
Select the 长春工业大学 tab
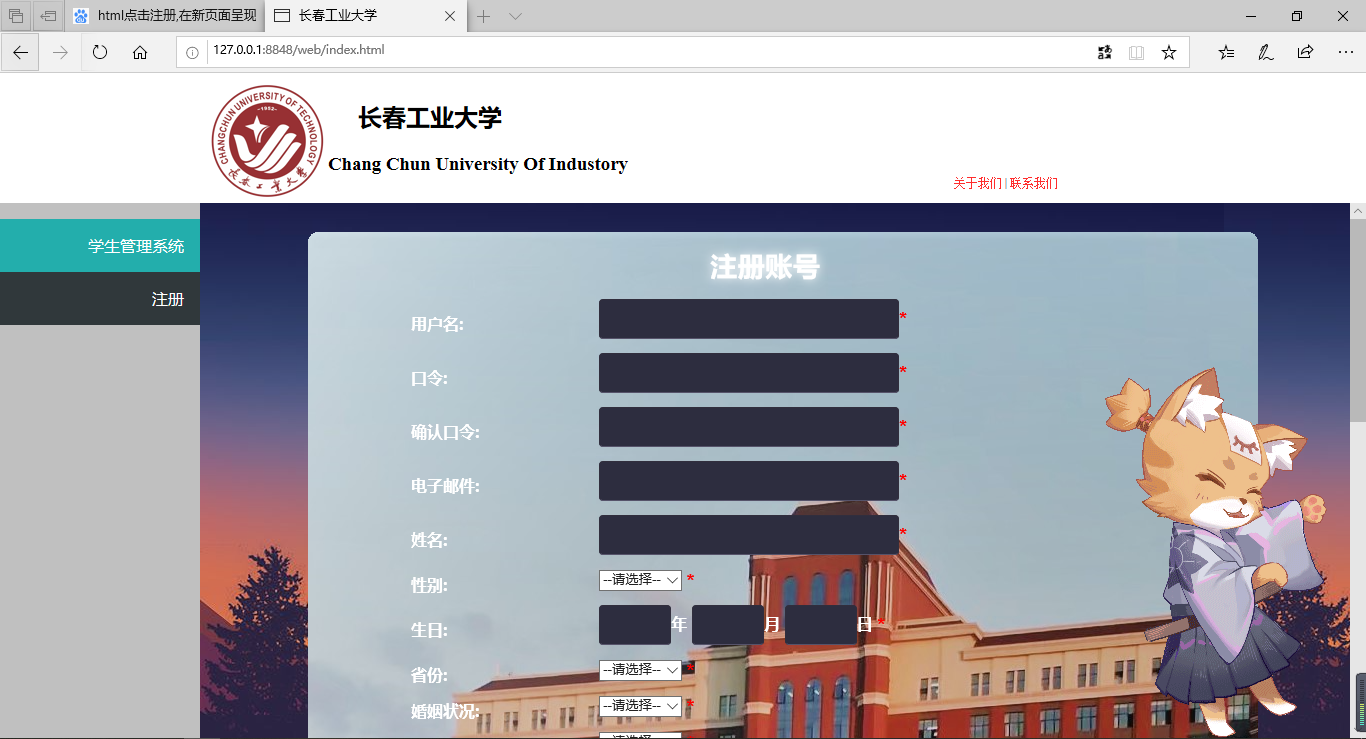click(x=366, y=16)
